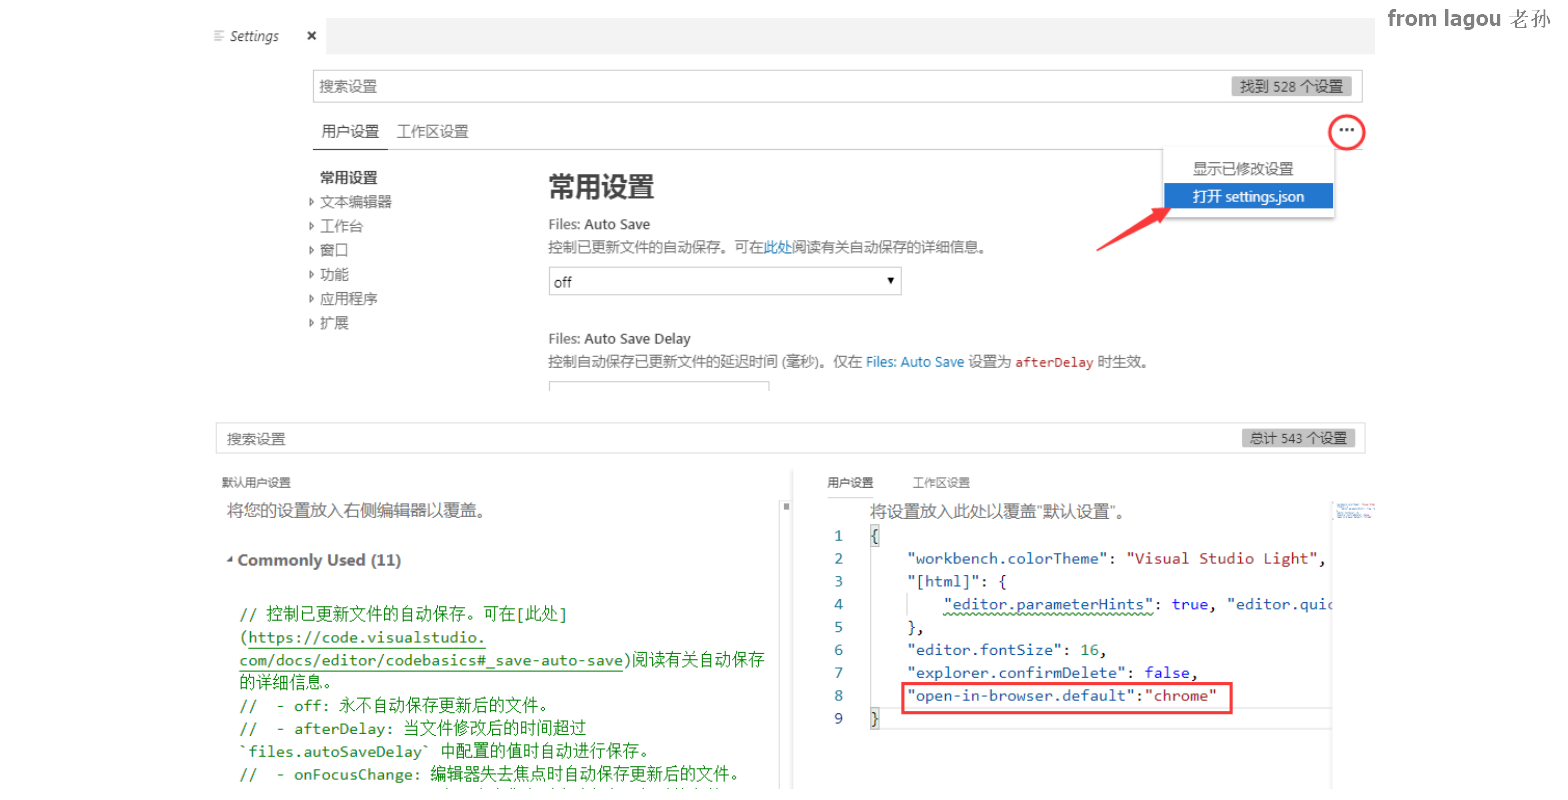Switch to upper 工作区设置 tab
The width and height of the screenshot is (1568, 800).
tap(432, 131)
